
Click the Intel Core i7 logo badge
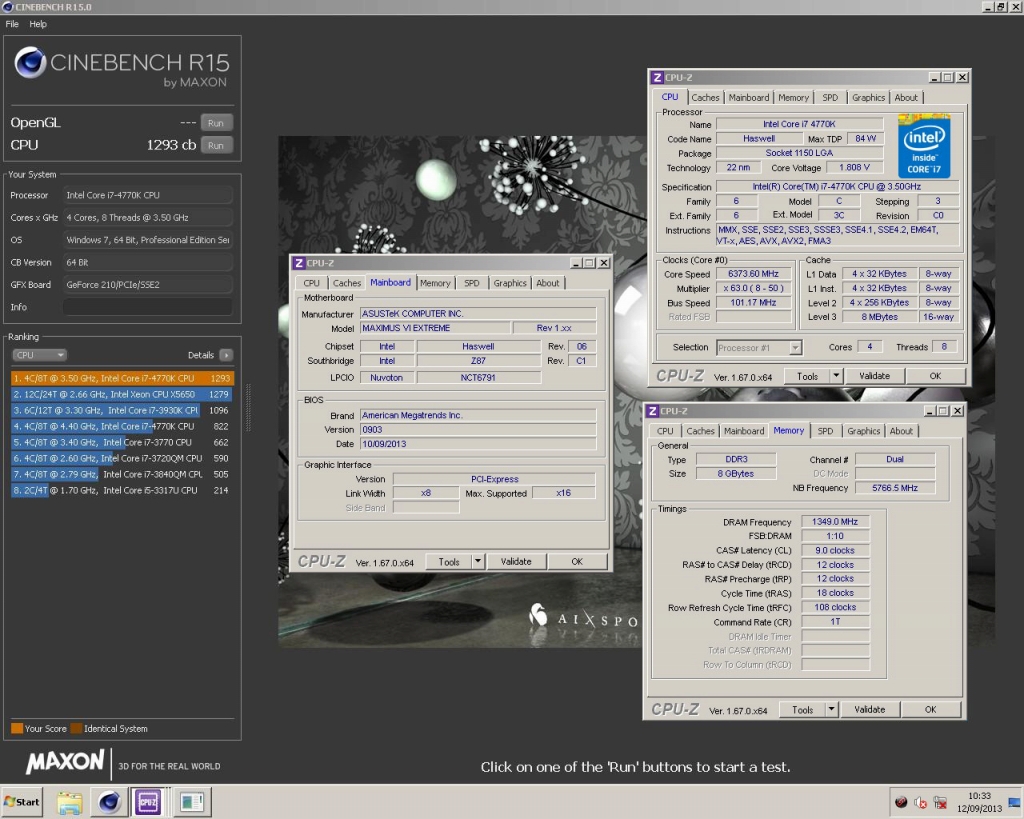tap(924, 147)
